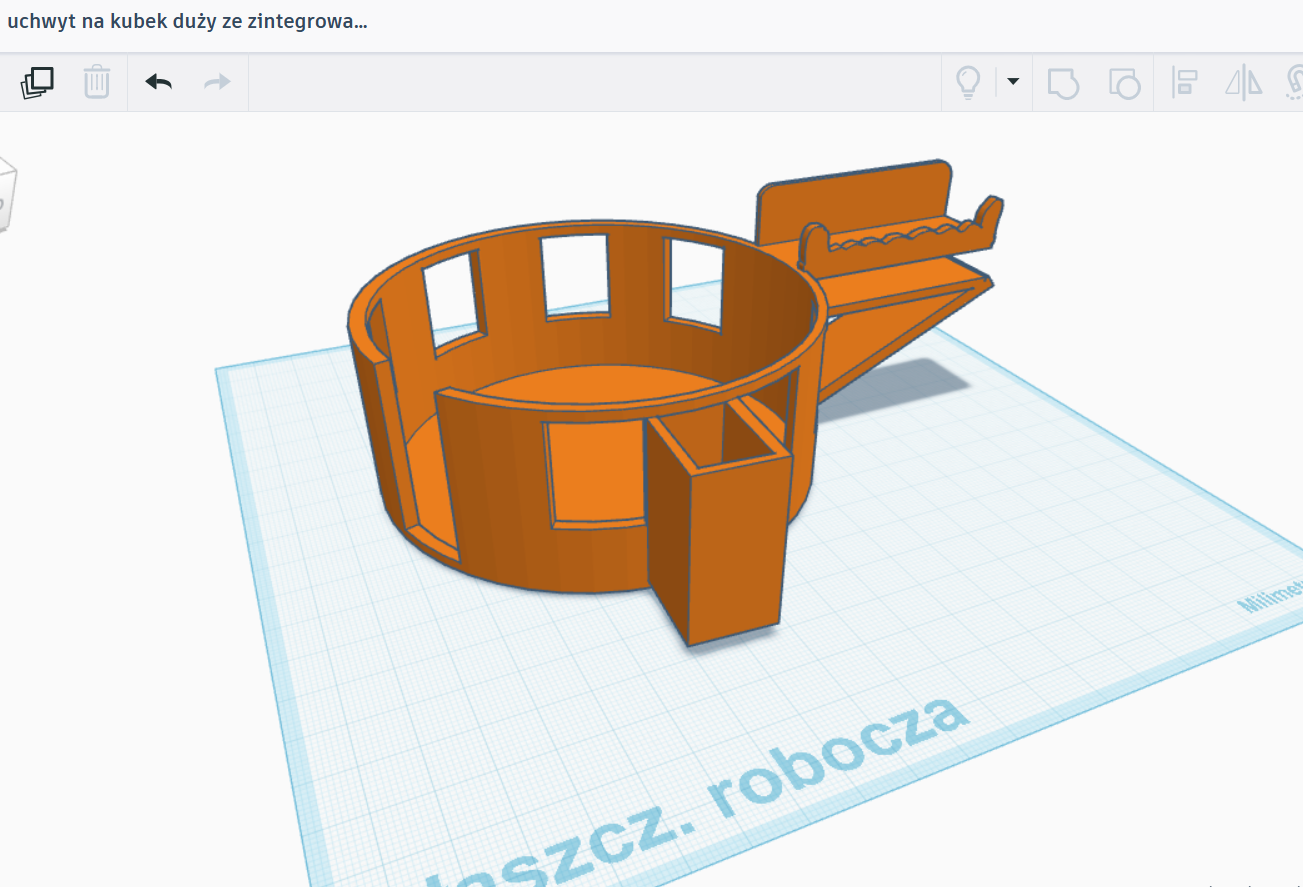This screenshot has height=887, width=1303.
Task: Click the Delete trash can icon
Action: (96, 82)
